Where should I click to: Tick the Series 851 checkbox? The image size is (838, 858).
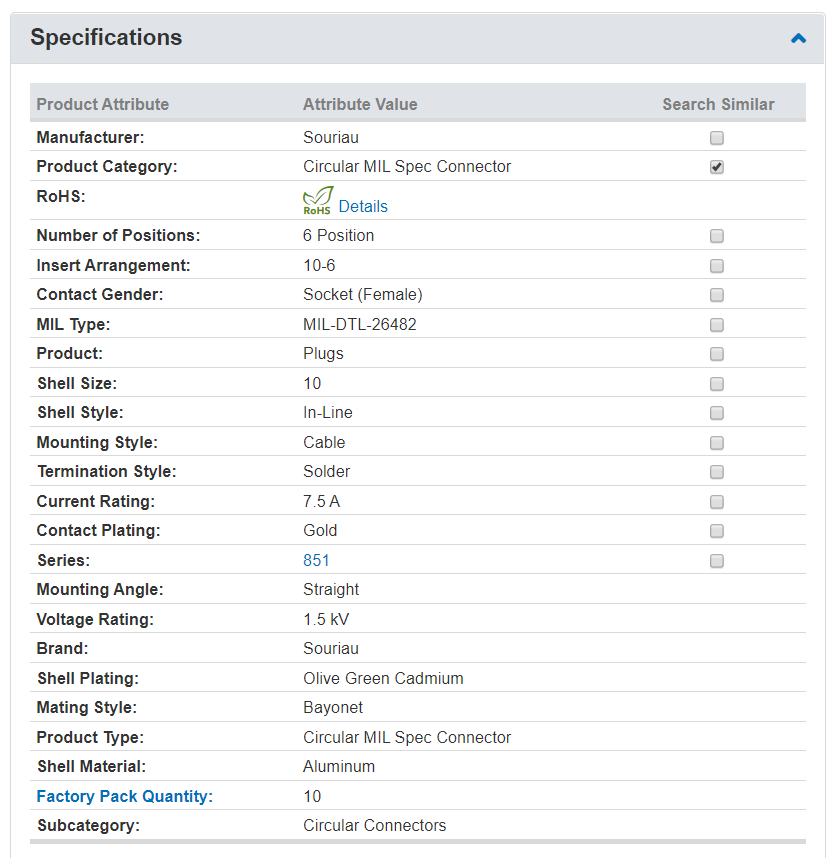(x=716, y=561)
